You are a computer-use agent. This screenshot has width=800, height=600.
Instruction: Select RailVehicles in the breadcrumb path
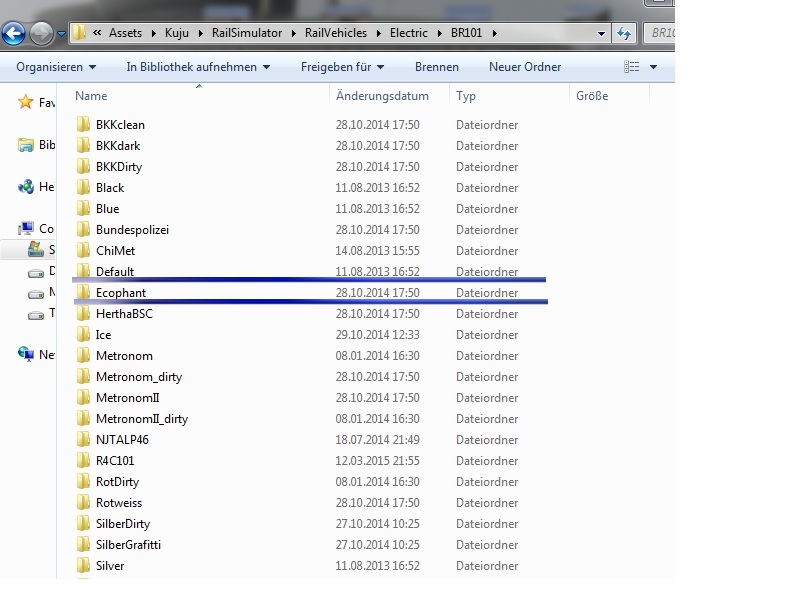[x=336, y=33]
